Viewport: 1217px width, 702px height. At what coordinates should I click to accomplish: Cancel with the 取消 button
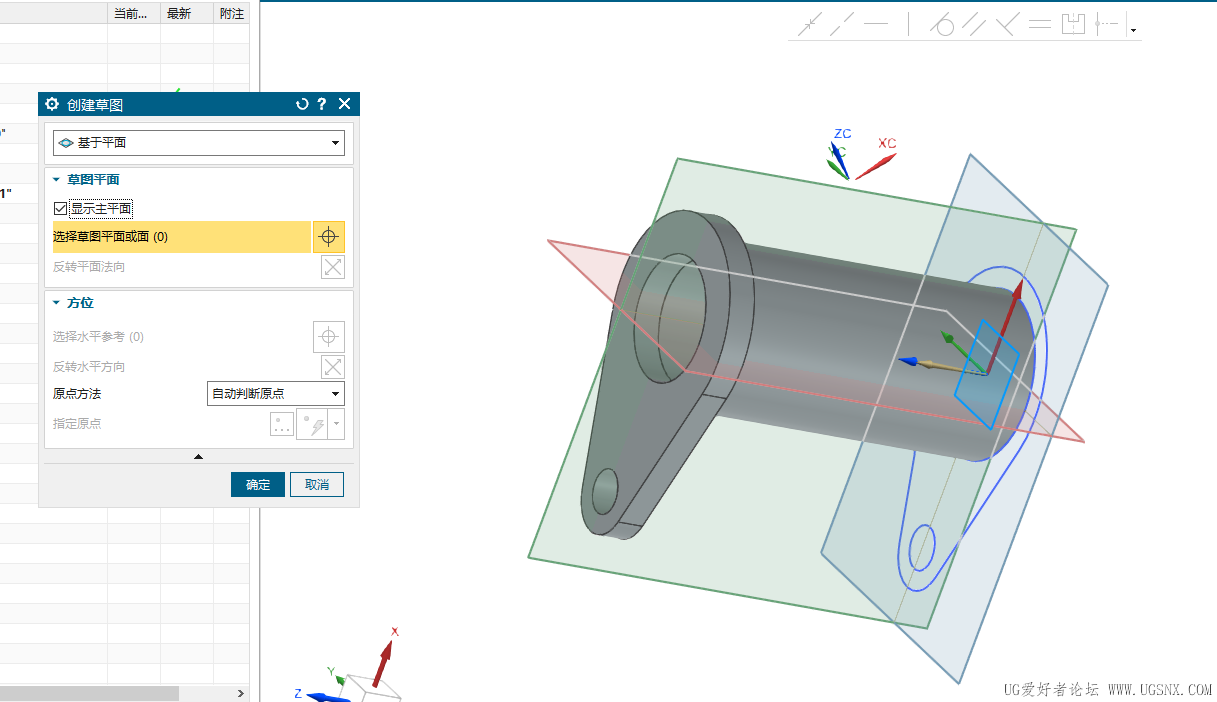(x=317, y=484)
